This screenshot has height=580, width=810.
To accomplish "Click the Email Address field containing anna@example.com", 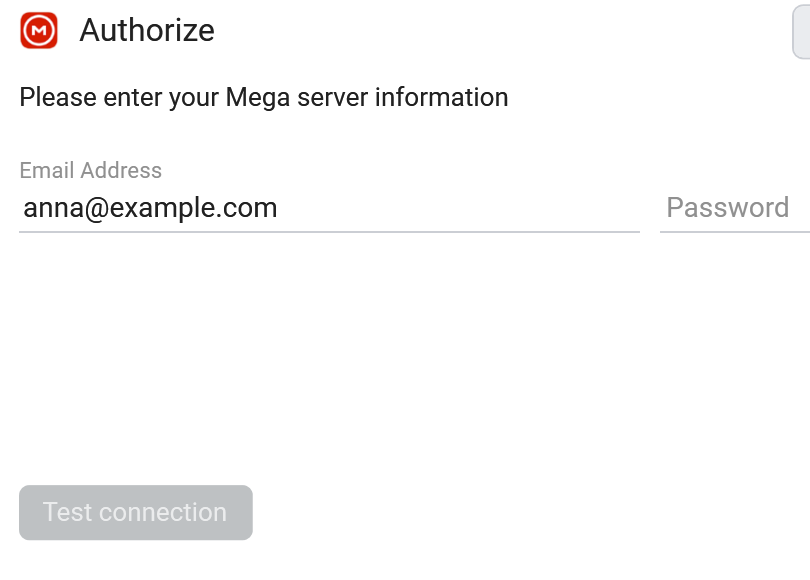I will (330, 208).
